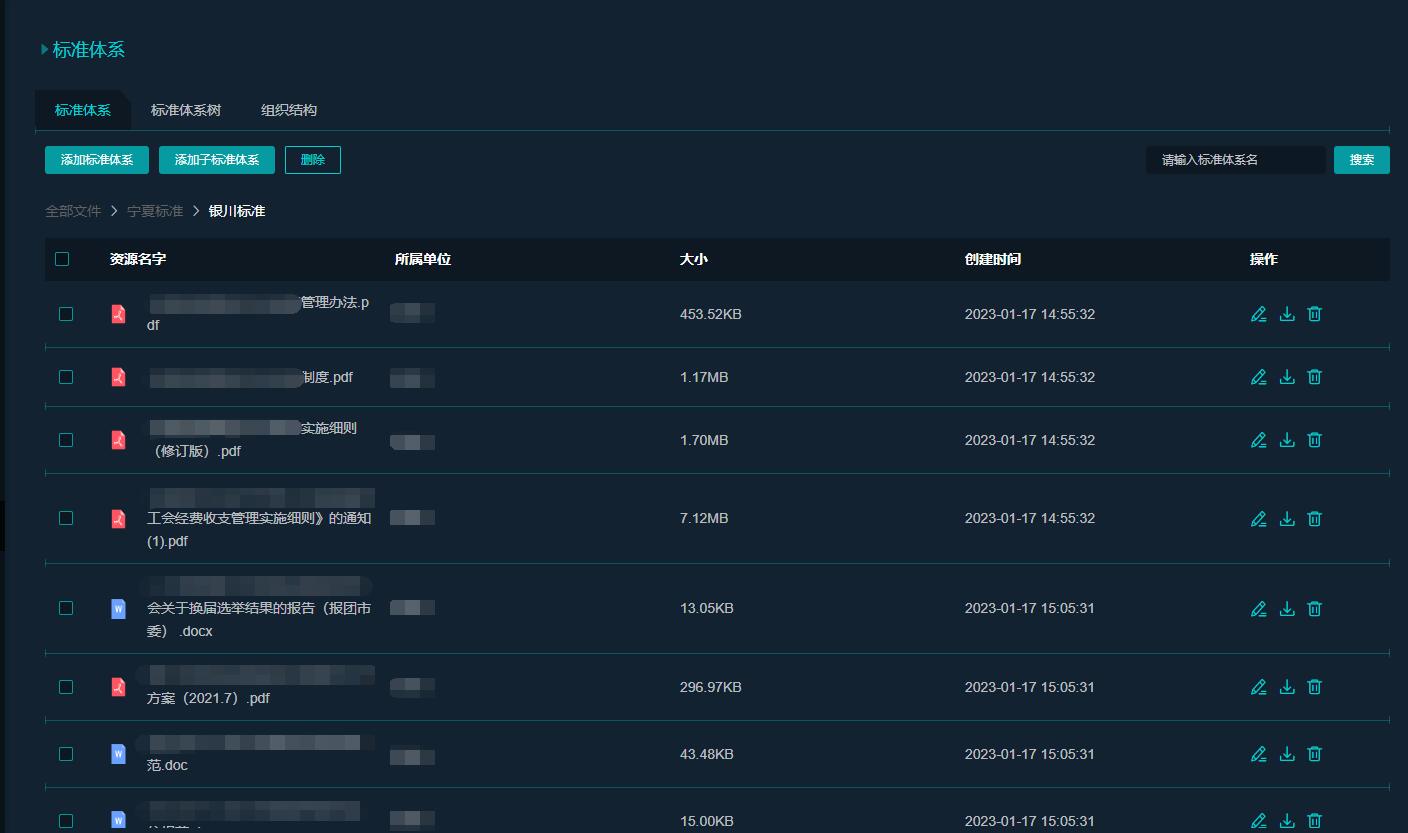Viewport: 1408px width, 833px height.
Task: Delete the 43.48KB doc row
Action: [x=1315, y=754]
